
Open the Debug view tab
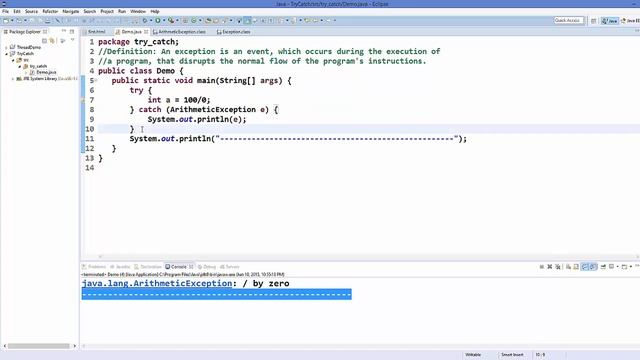[x=207, y=267]
